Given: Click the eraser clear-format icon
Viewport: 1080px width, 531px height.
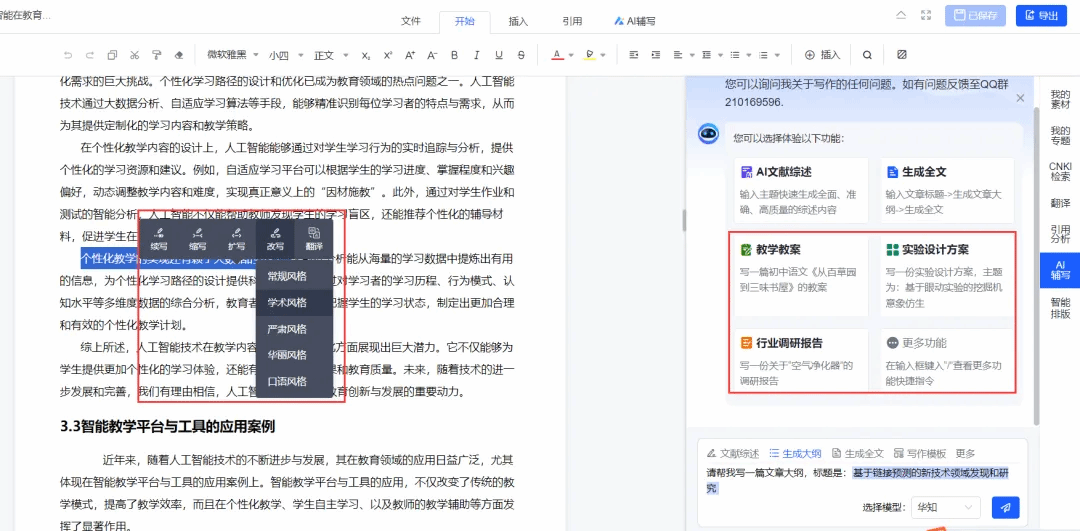Looking at the screenshot, I should point(178,55).
